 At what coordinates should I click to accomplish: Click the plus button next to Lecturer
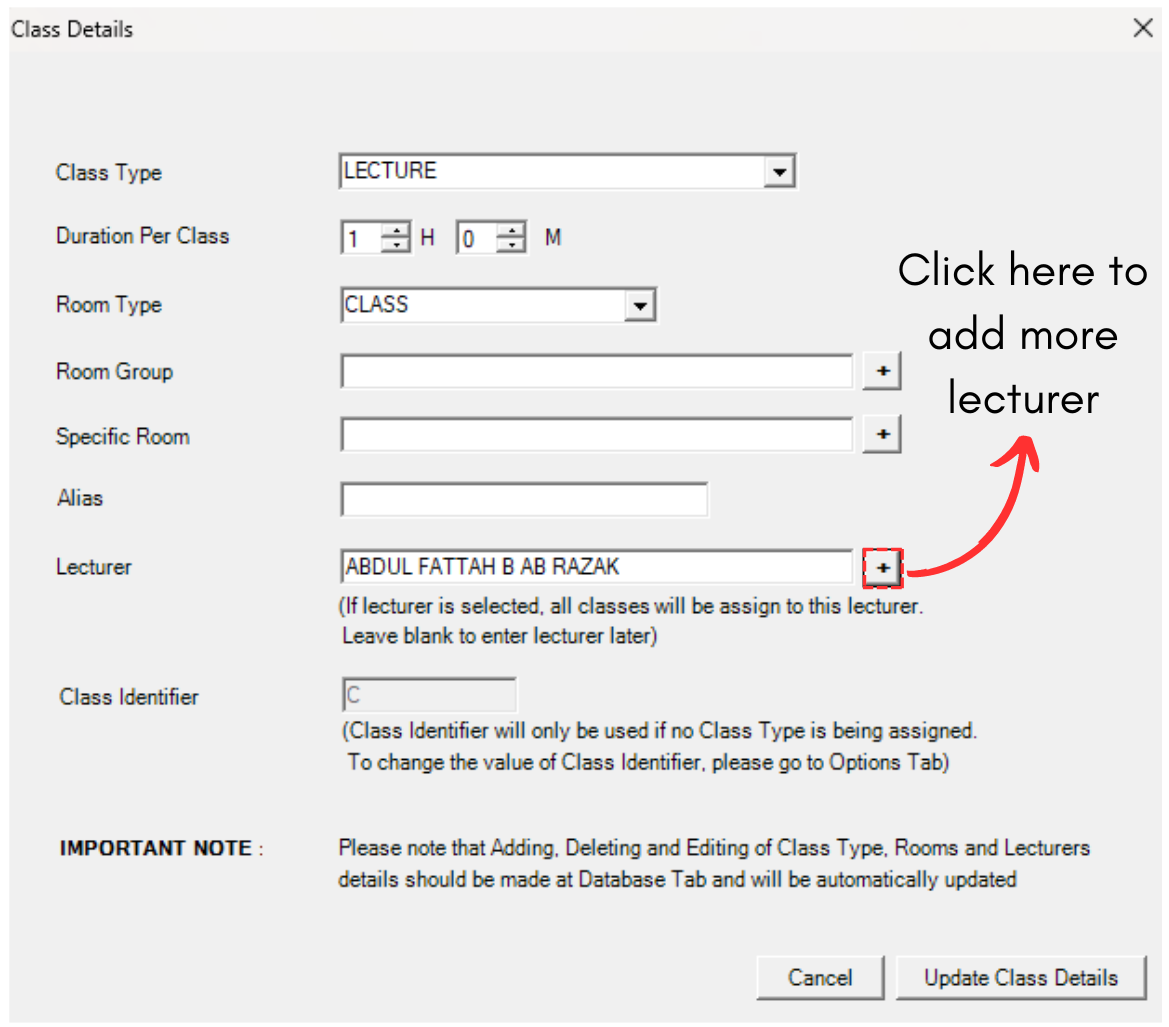click(x=882, y=568)
